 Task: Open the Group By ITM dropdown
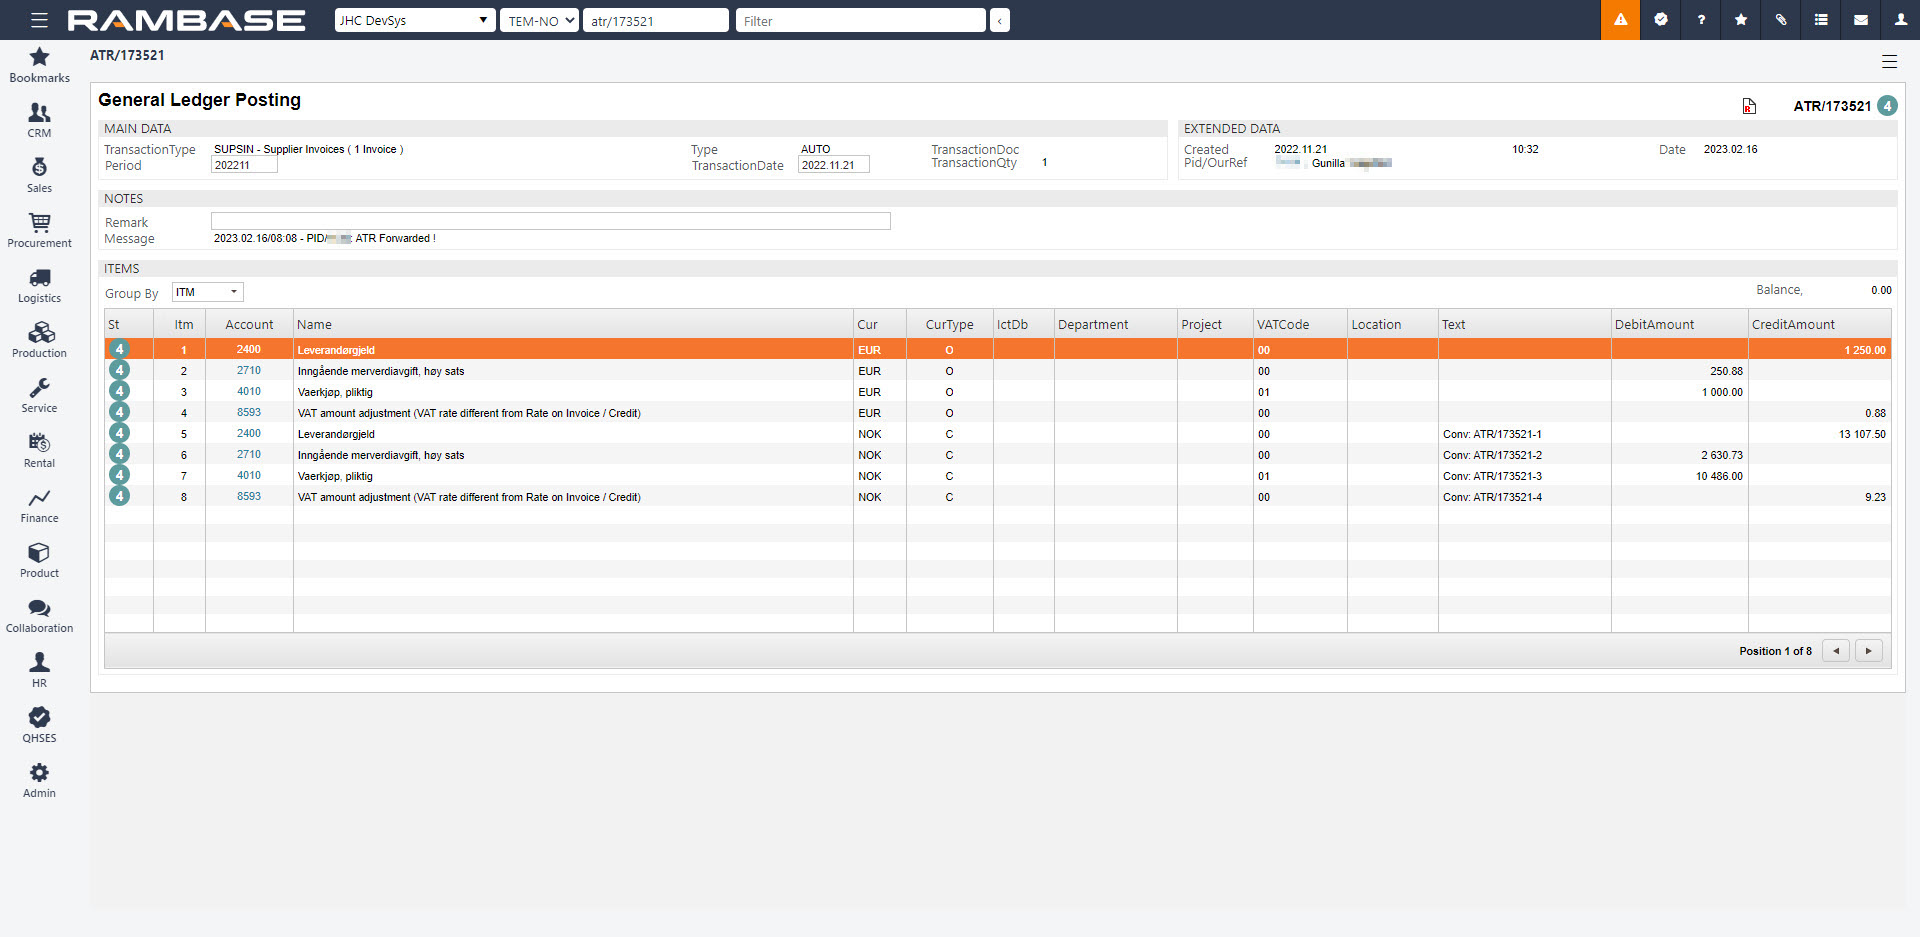[x=207, y=292]
